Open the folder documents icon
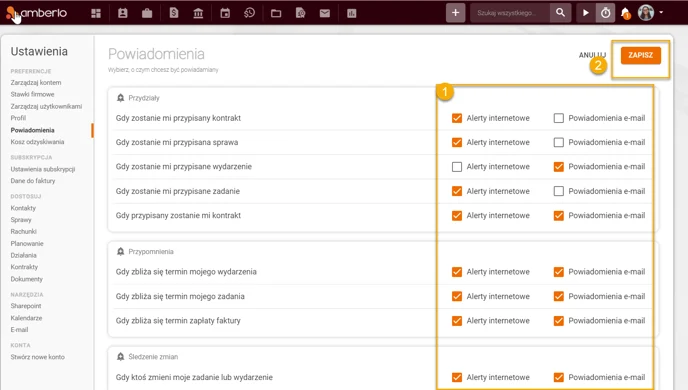The width and height of the screenshot is (688, 390). (276, 13)
